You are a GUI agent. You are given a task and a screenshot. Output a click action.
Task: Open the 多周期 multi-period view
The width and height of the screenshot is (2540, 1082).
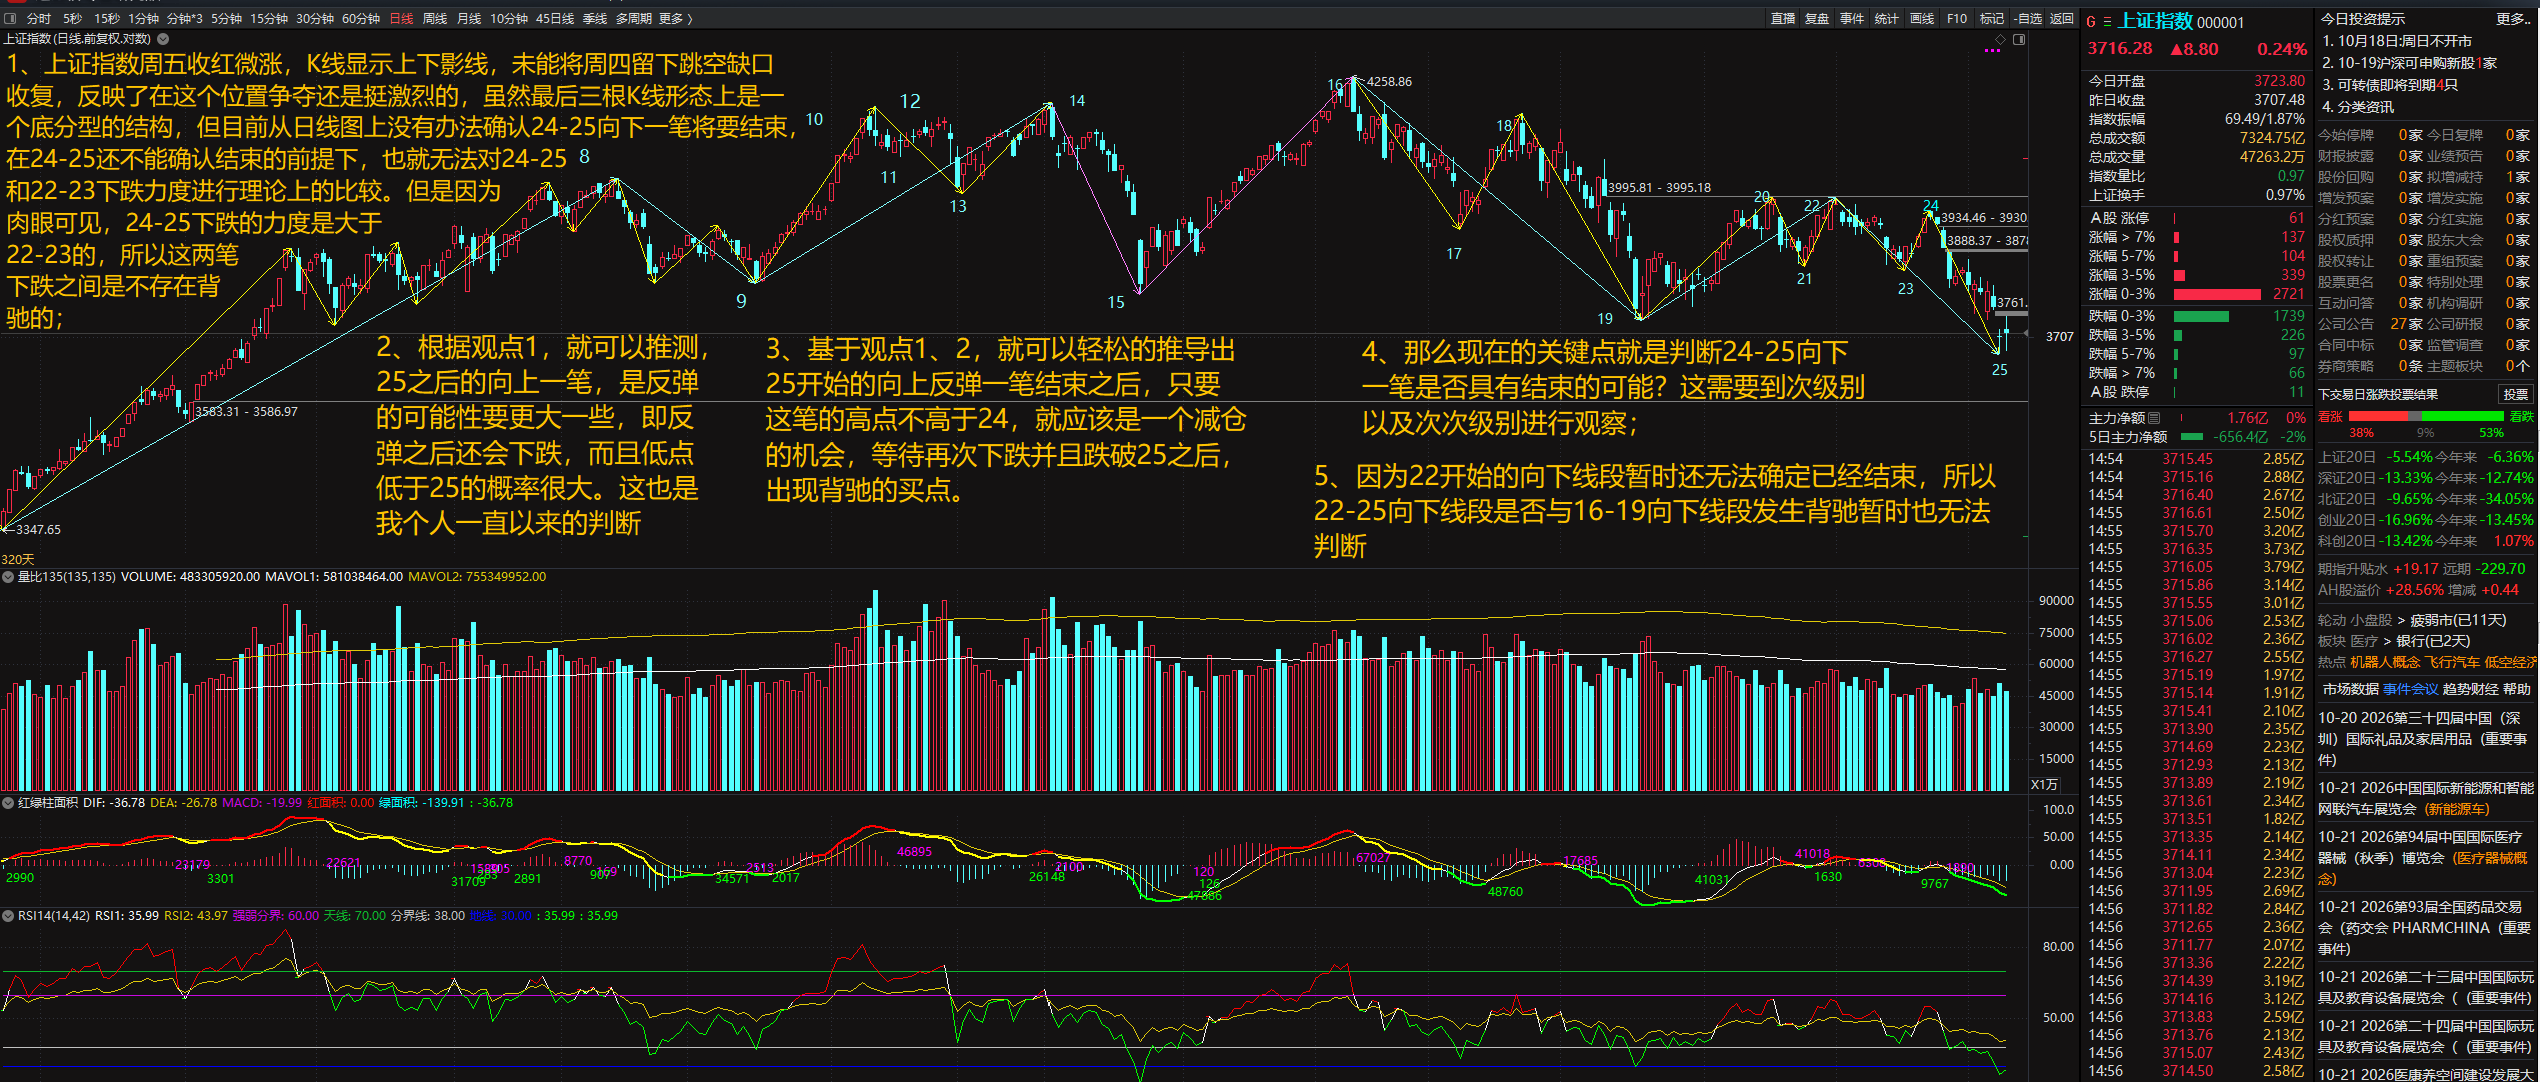pyautogui.click(x=634, y=18)
